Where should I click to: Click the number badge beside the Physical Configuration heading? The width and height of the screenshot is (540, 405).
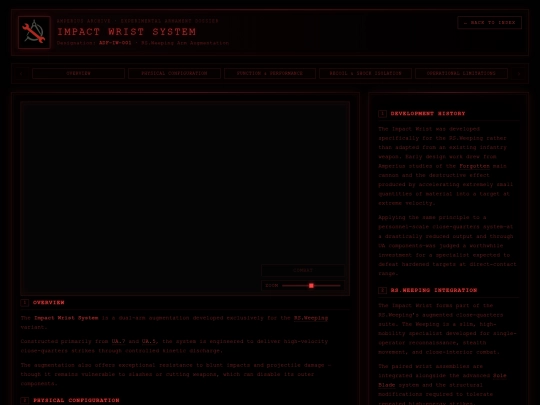tap(24, 400)
